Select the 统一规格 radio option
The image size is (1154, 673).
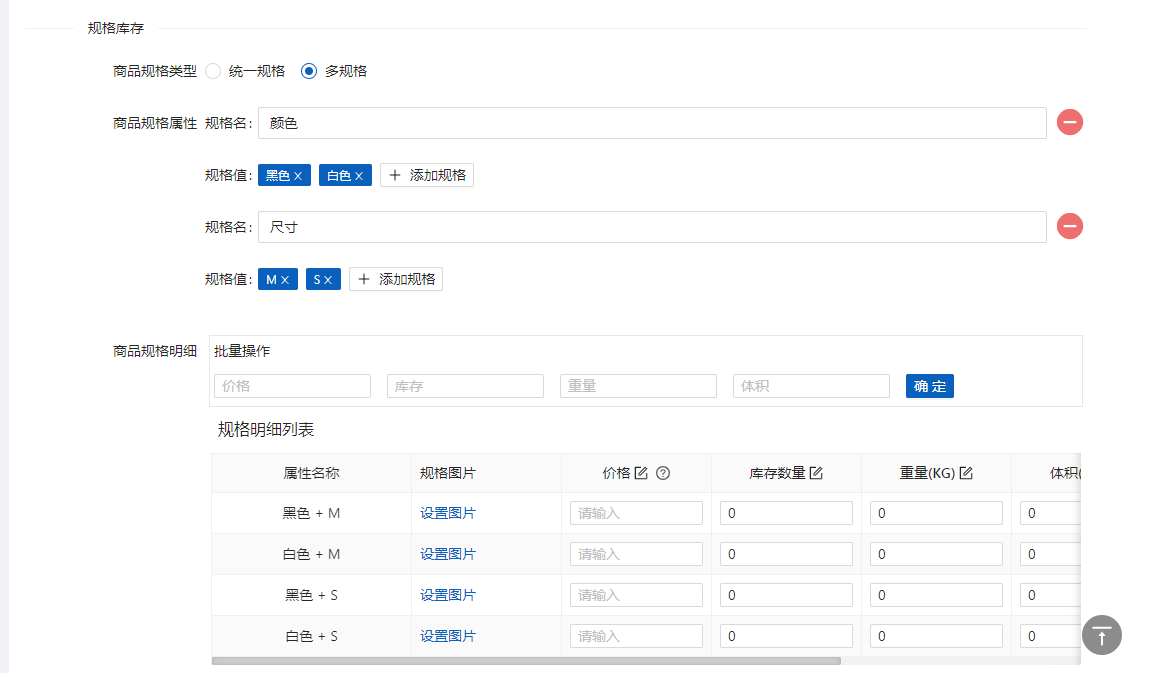coord(213,71)
